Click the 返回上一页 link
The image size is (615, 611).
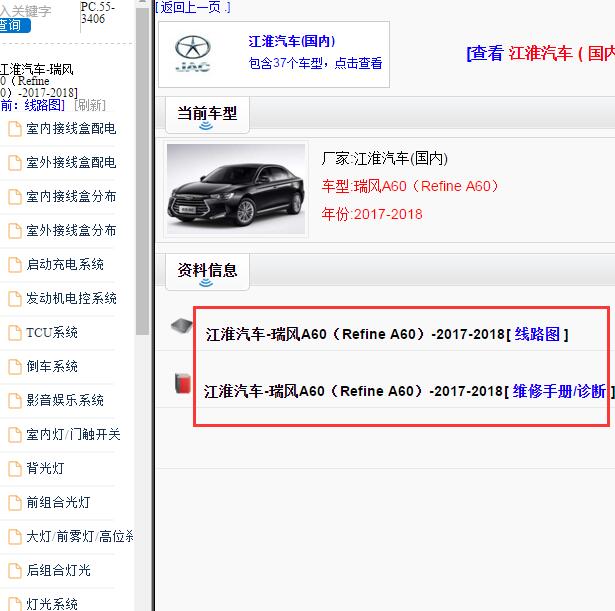193,7
